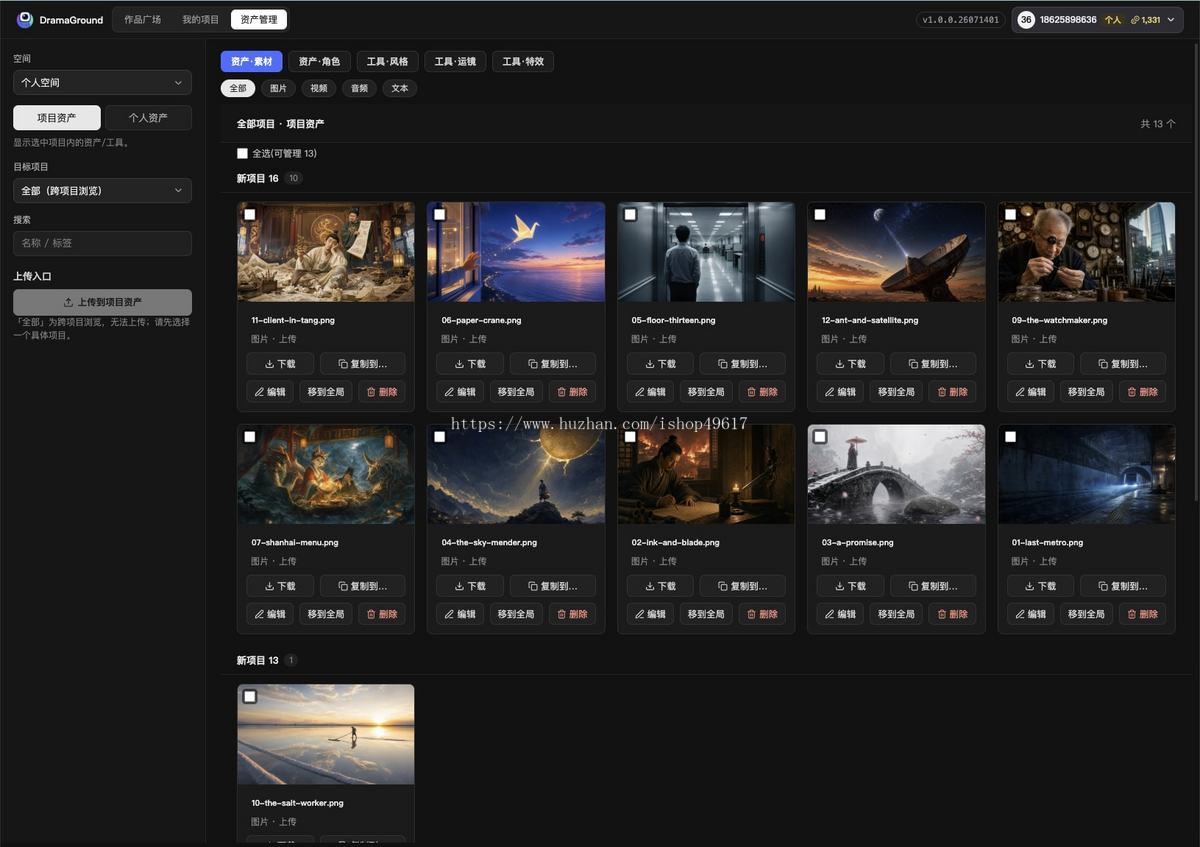Switch to 个人资产 view

click(148, 118)
